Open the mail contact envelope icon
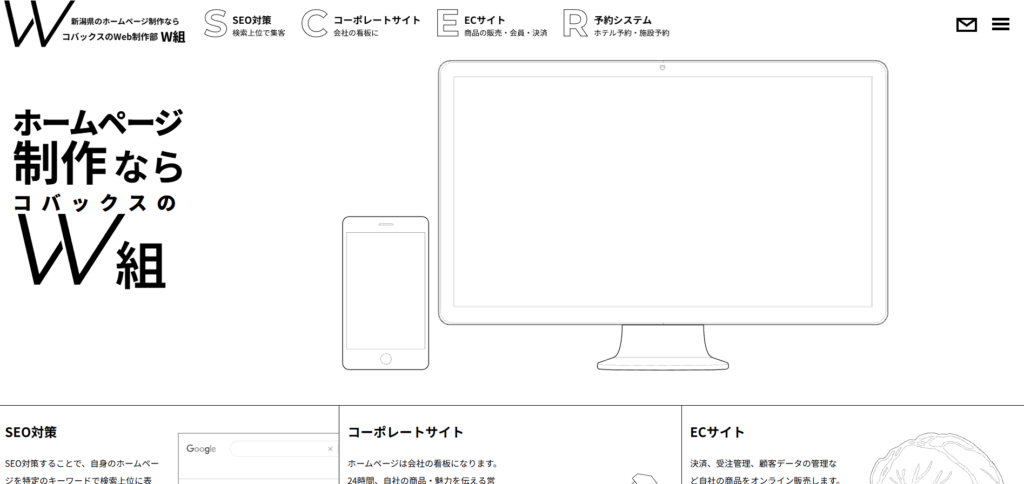 [x=966, y=25]
